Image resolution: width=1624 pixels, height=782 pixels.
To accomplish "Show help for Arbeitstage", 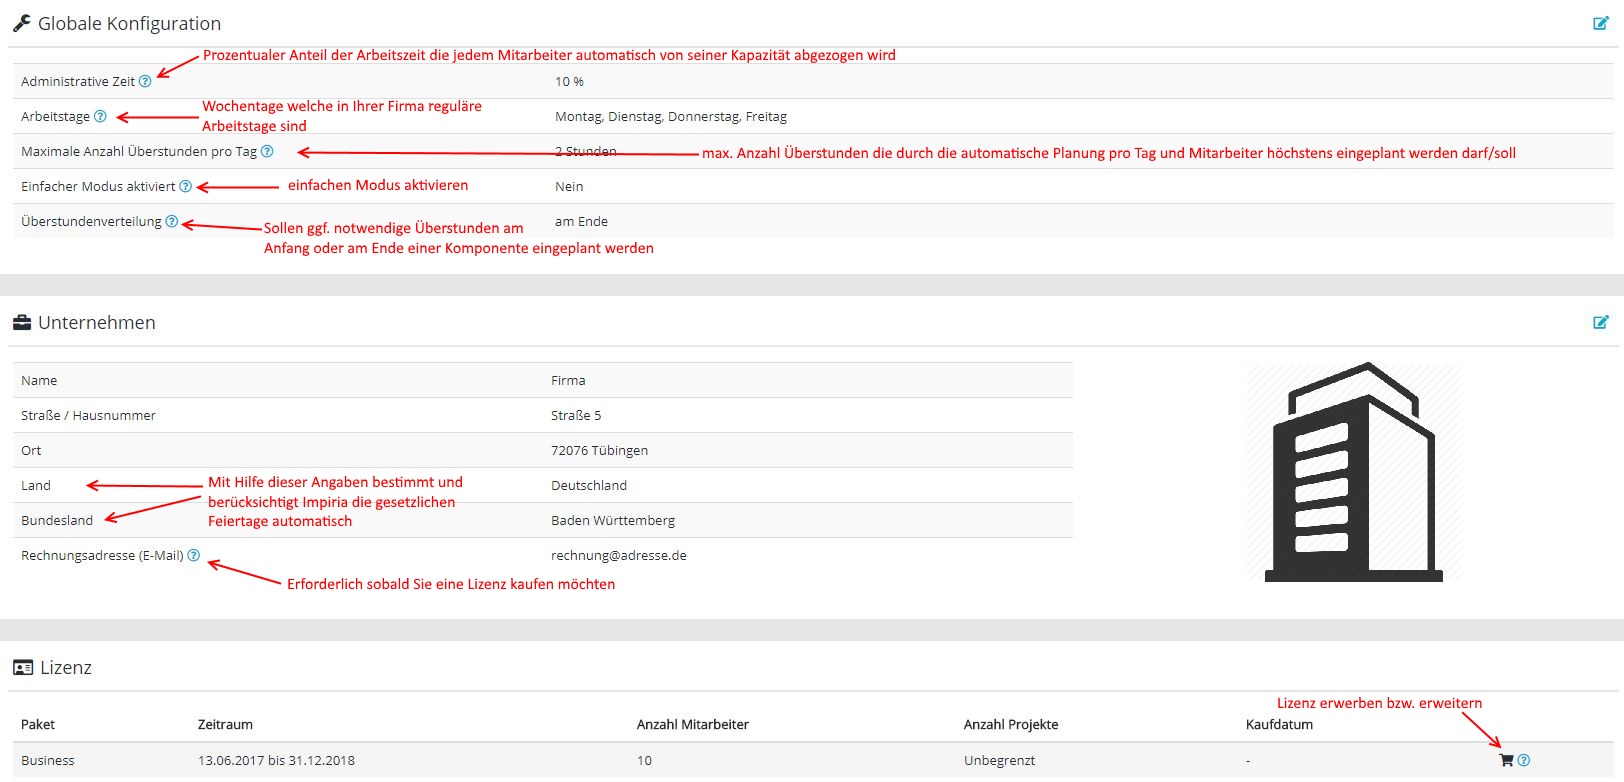I will [100, 116].
